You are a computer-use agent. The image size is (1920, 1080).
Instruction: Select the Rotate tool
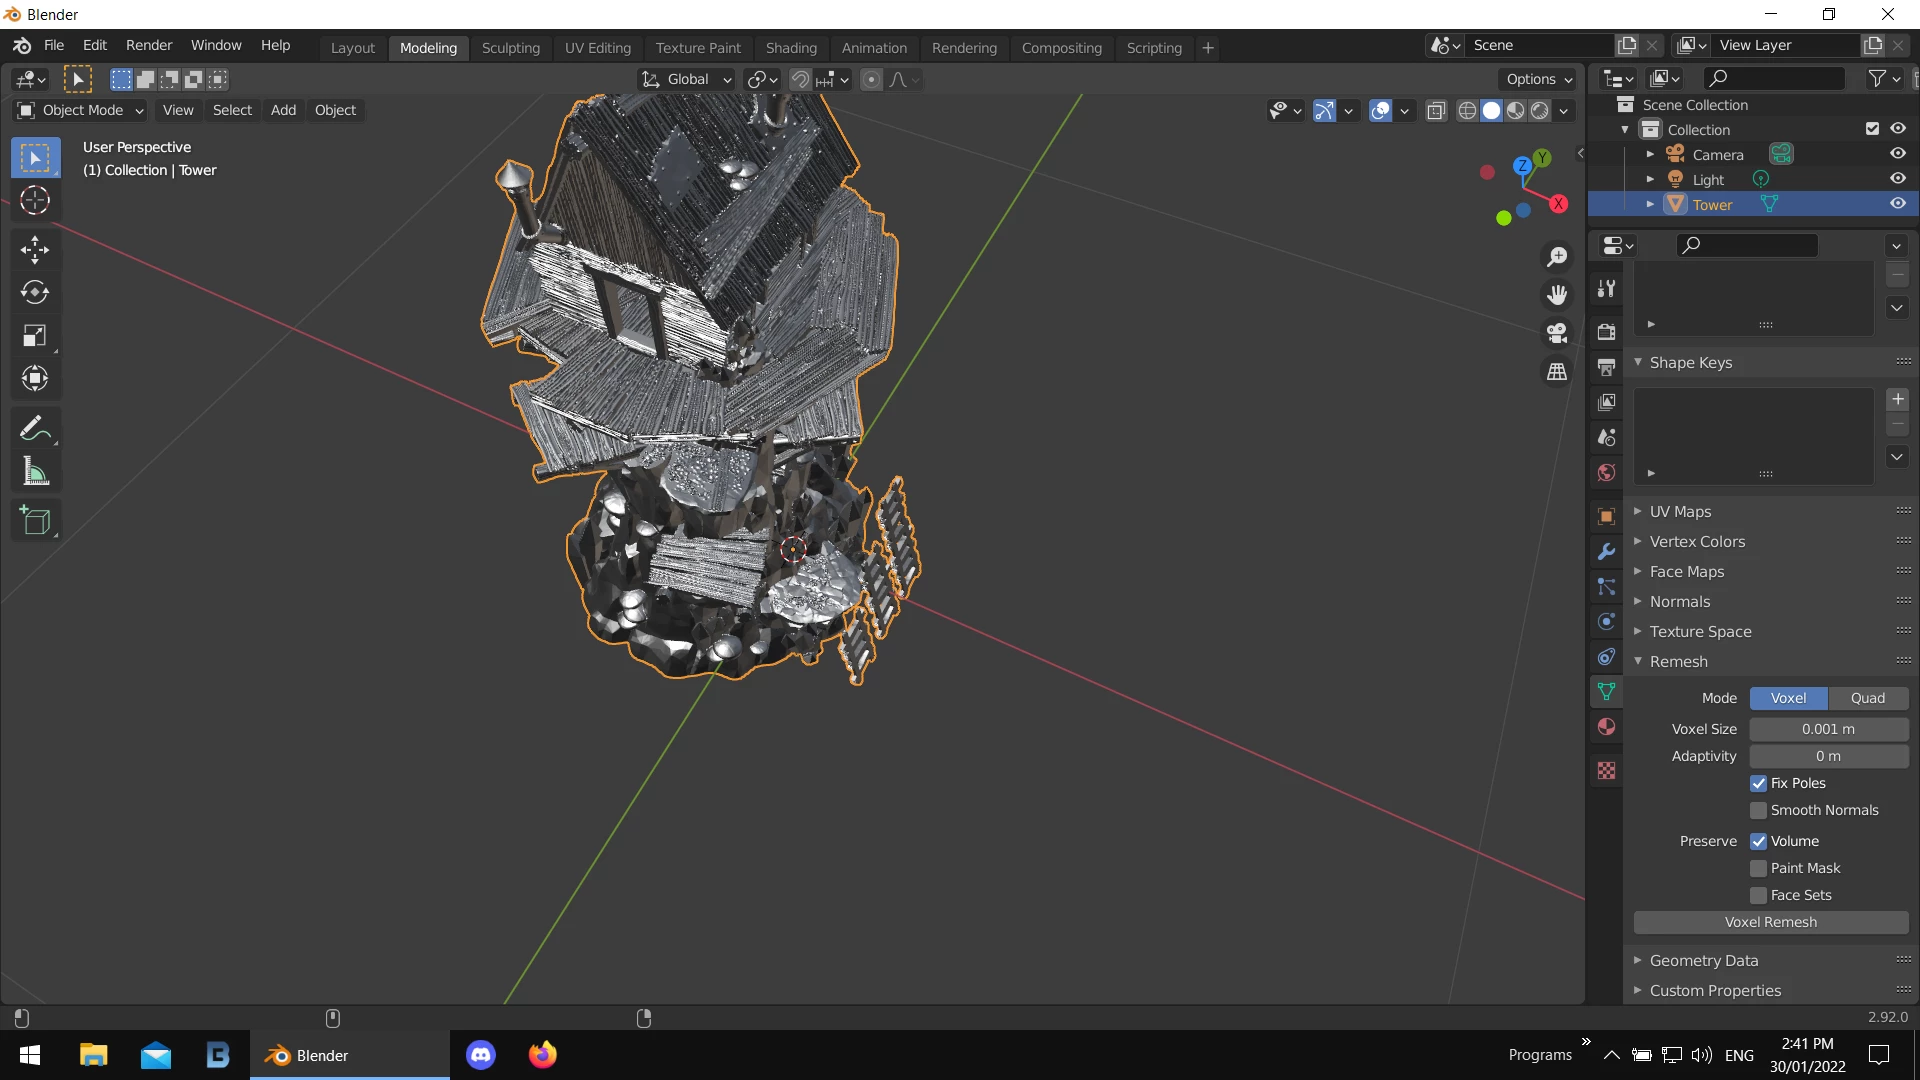coord(35,292)
